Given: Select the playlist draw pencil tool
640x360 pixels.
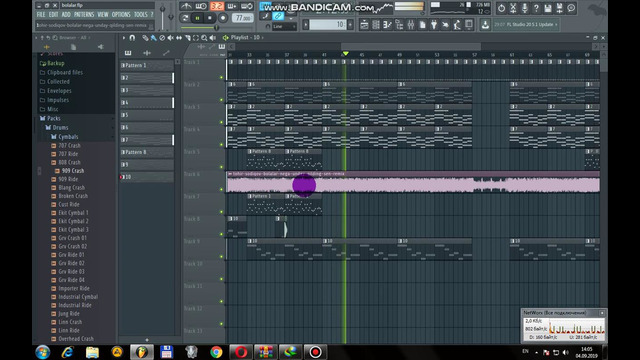Looking at the screenshot, I should coord(145,38).
